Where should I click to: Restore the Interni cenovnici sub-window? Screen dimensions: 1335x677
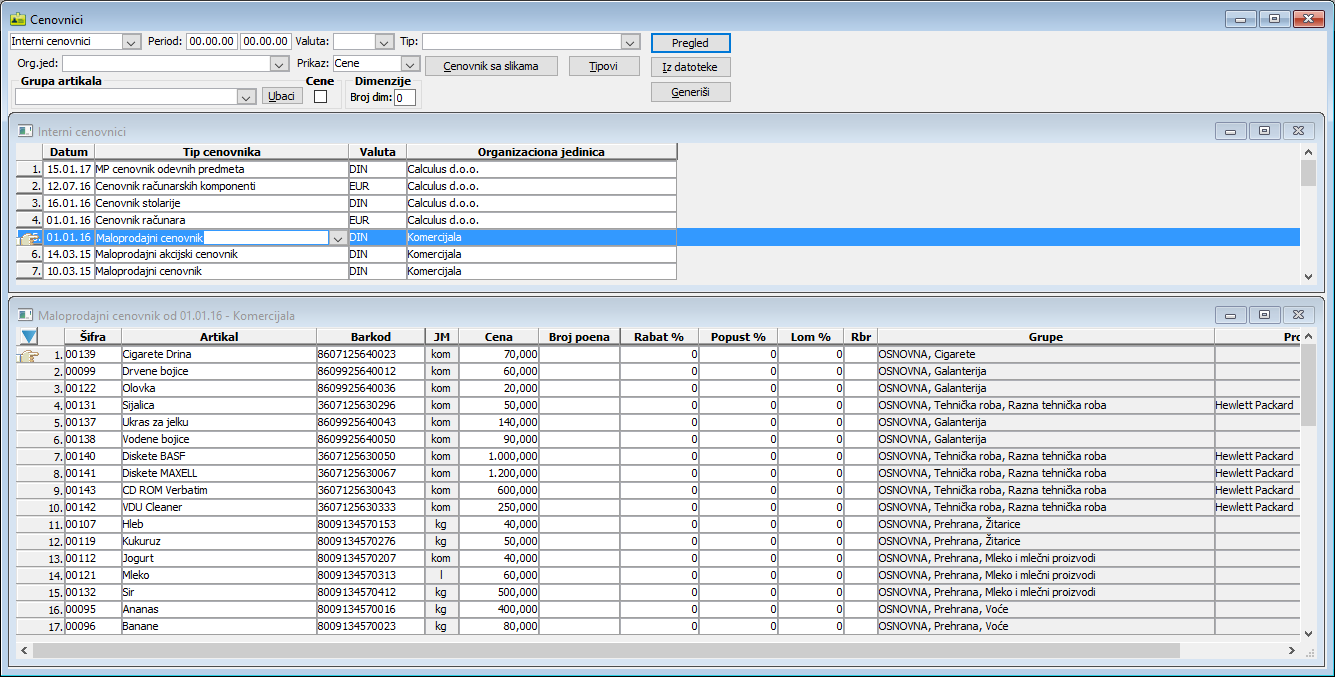pos(1264,131)
